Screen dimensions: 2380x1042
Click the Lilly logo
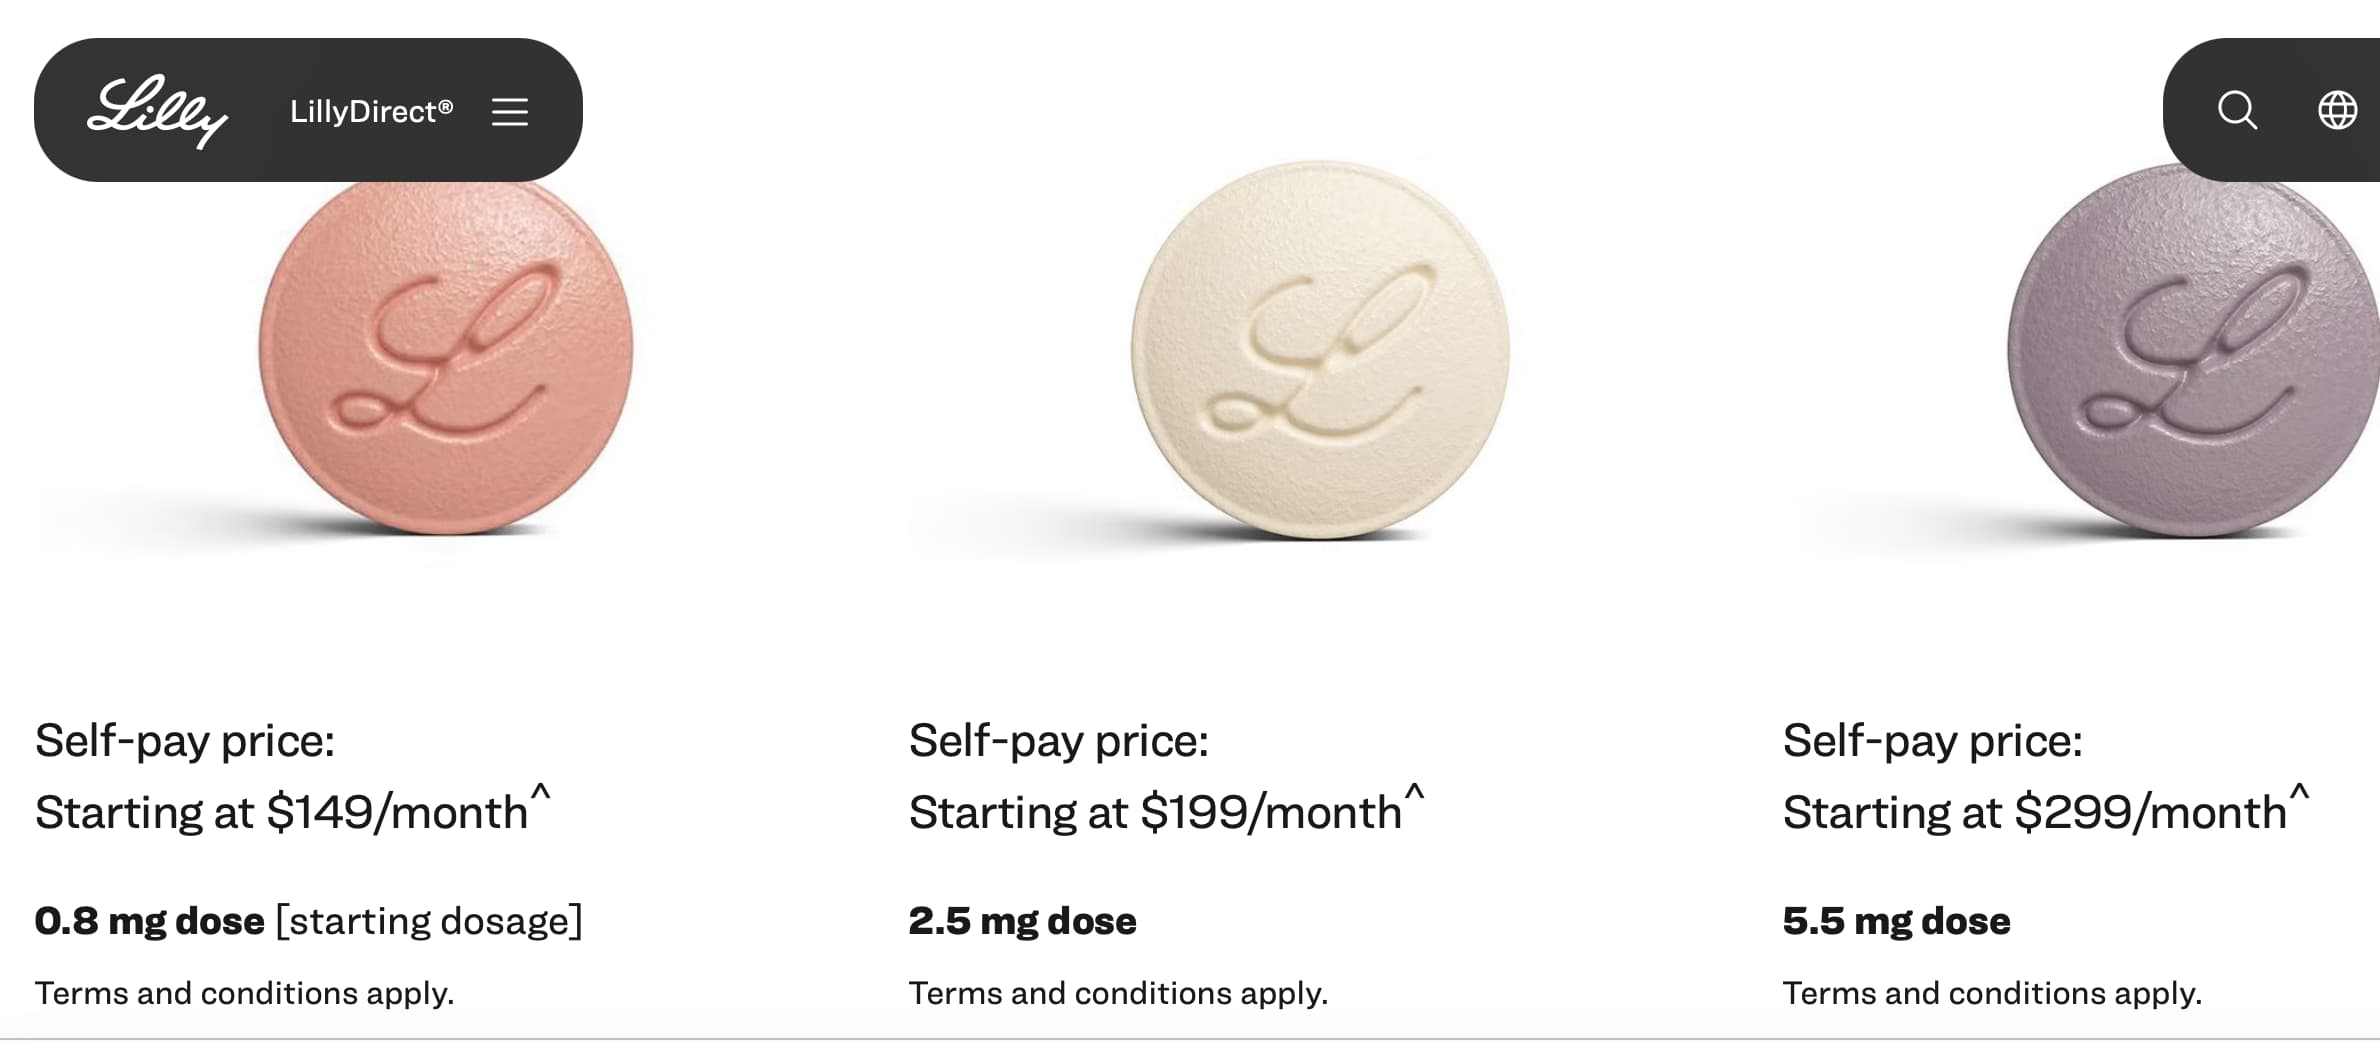pos(157,111)
